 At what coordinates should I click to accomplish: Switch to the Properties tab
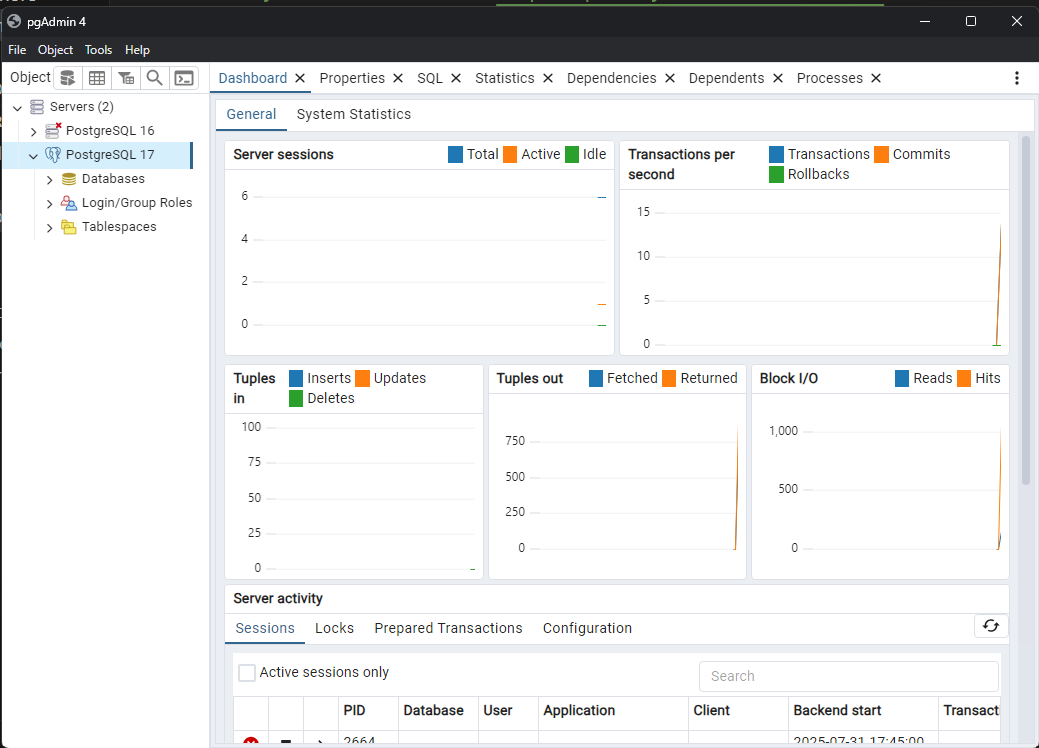[x=352, y=78]
